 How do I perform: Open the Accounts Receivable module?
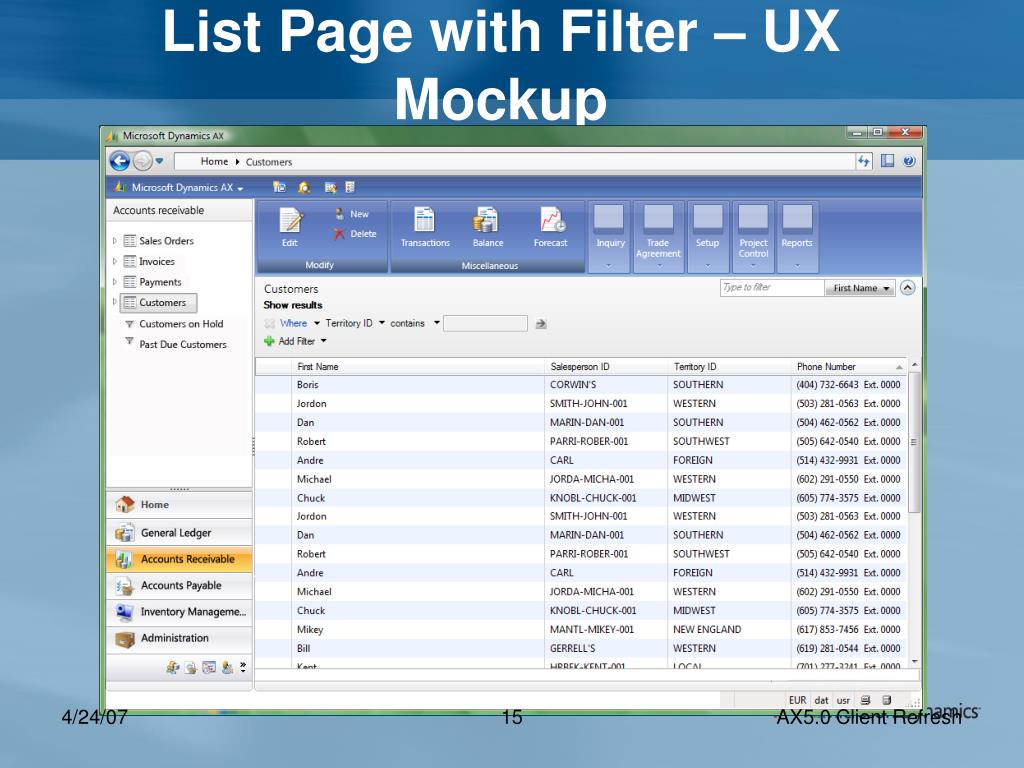point(179,559)
